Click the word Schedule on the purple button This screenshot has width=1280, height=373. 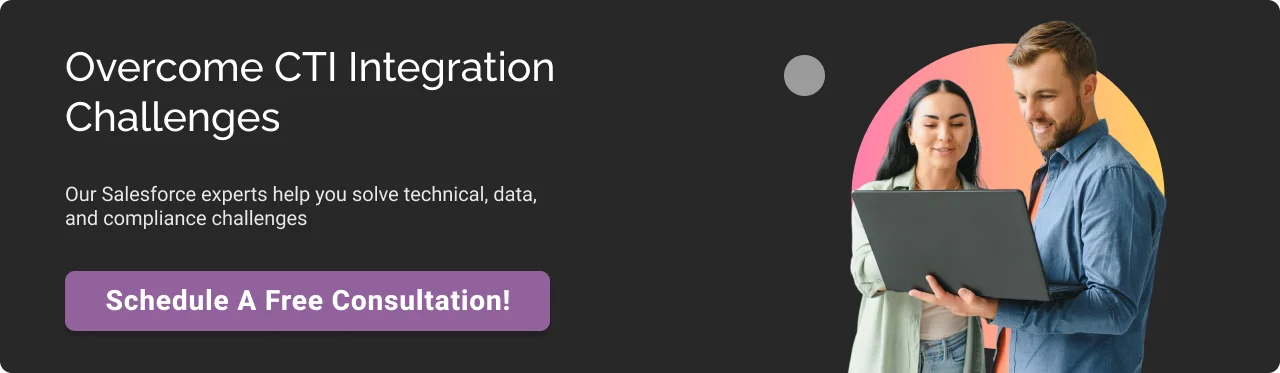[152, 300]
